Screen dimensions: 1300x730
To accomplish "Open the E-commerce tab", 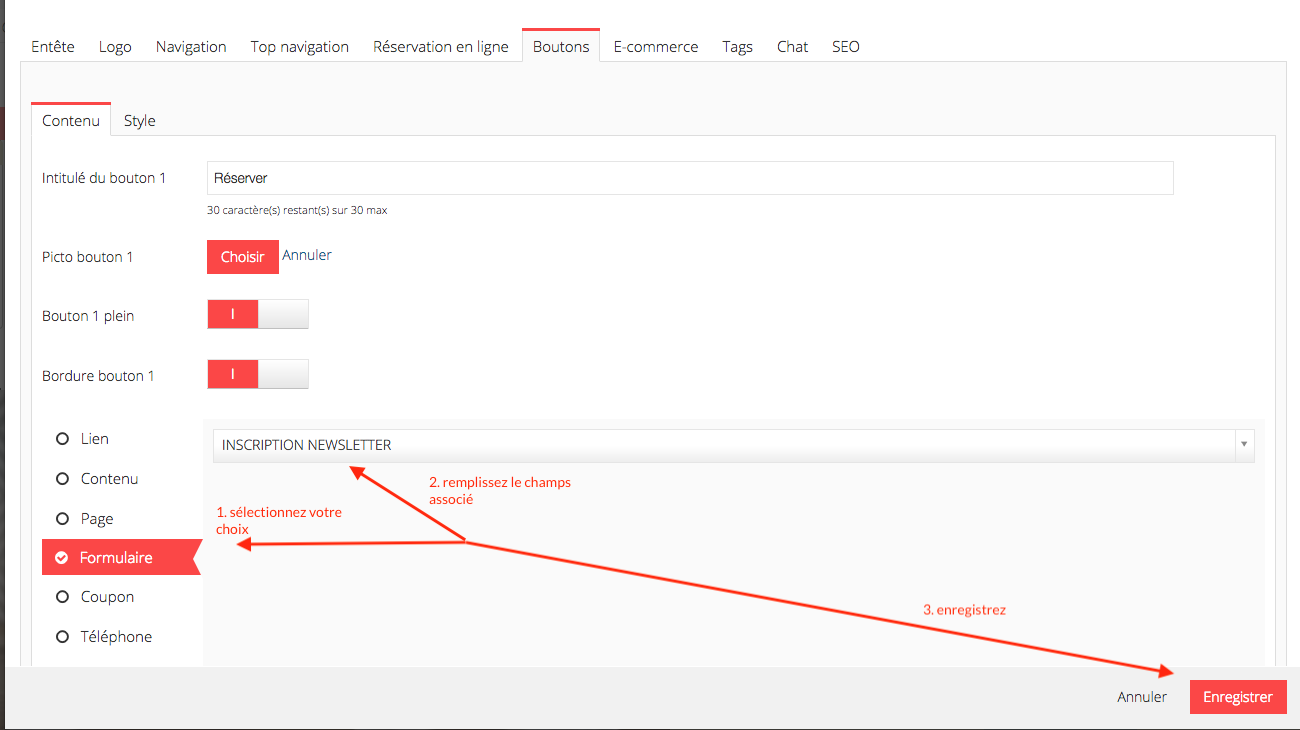I will pyautogui.click(x=656, y=46).
